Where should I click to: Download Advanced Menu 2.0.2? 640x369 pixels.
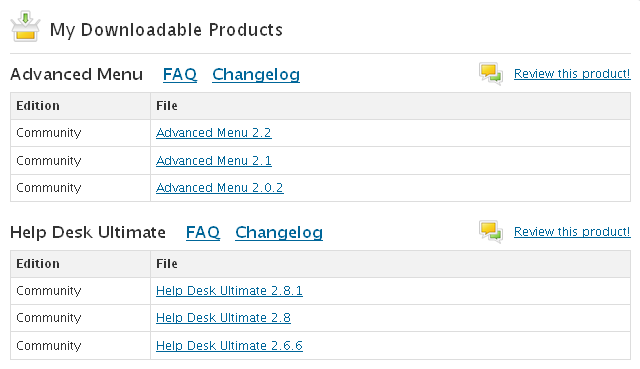pyautogui.click(x=220, y=188)
